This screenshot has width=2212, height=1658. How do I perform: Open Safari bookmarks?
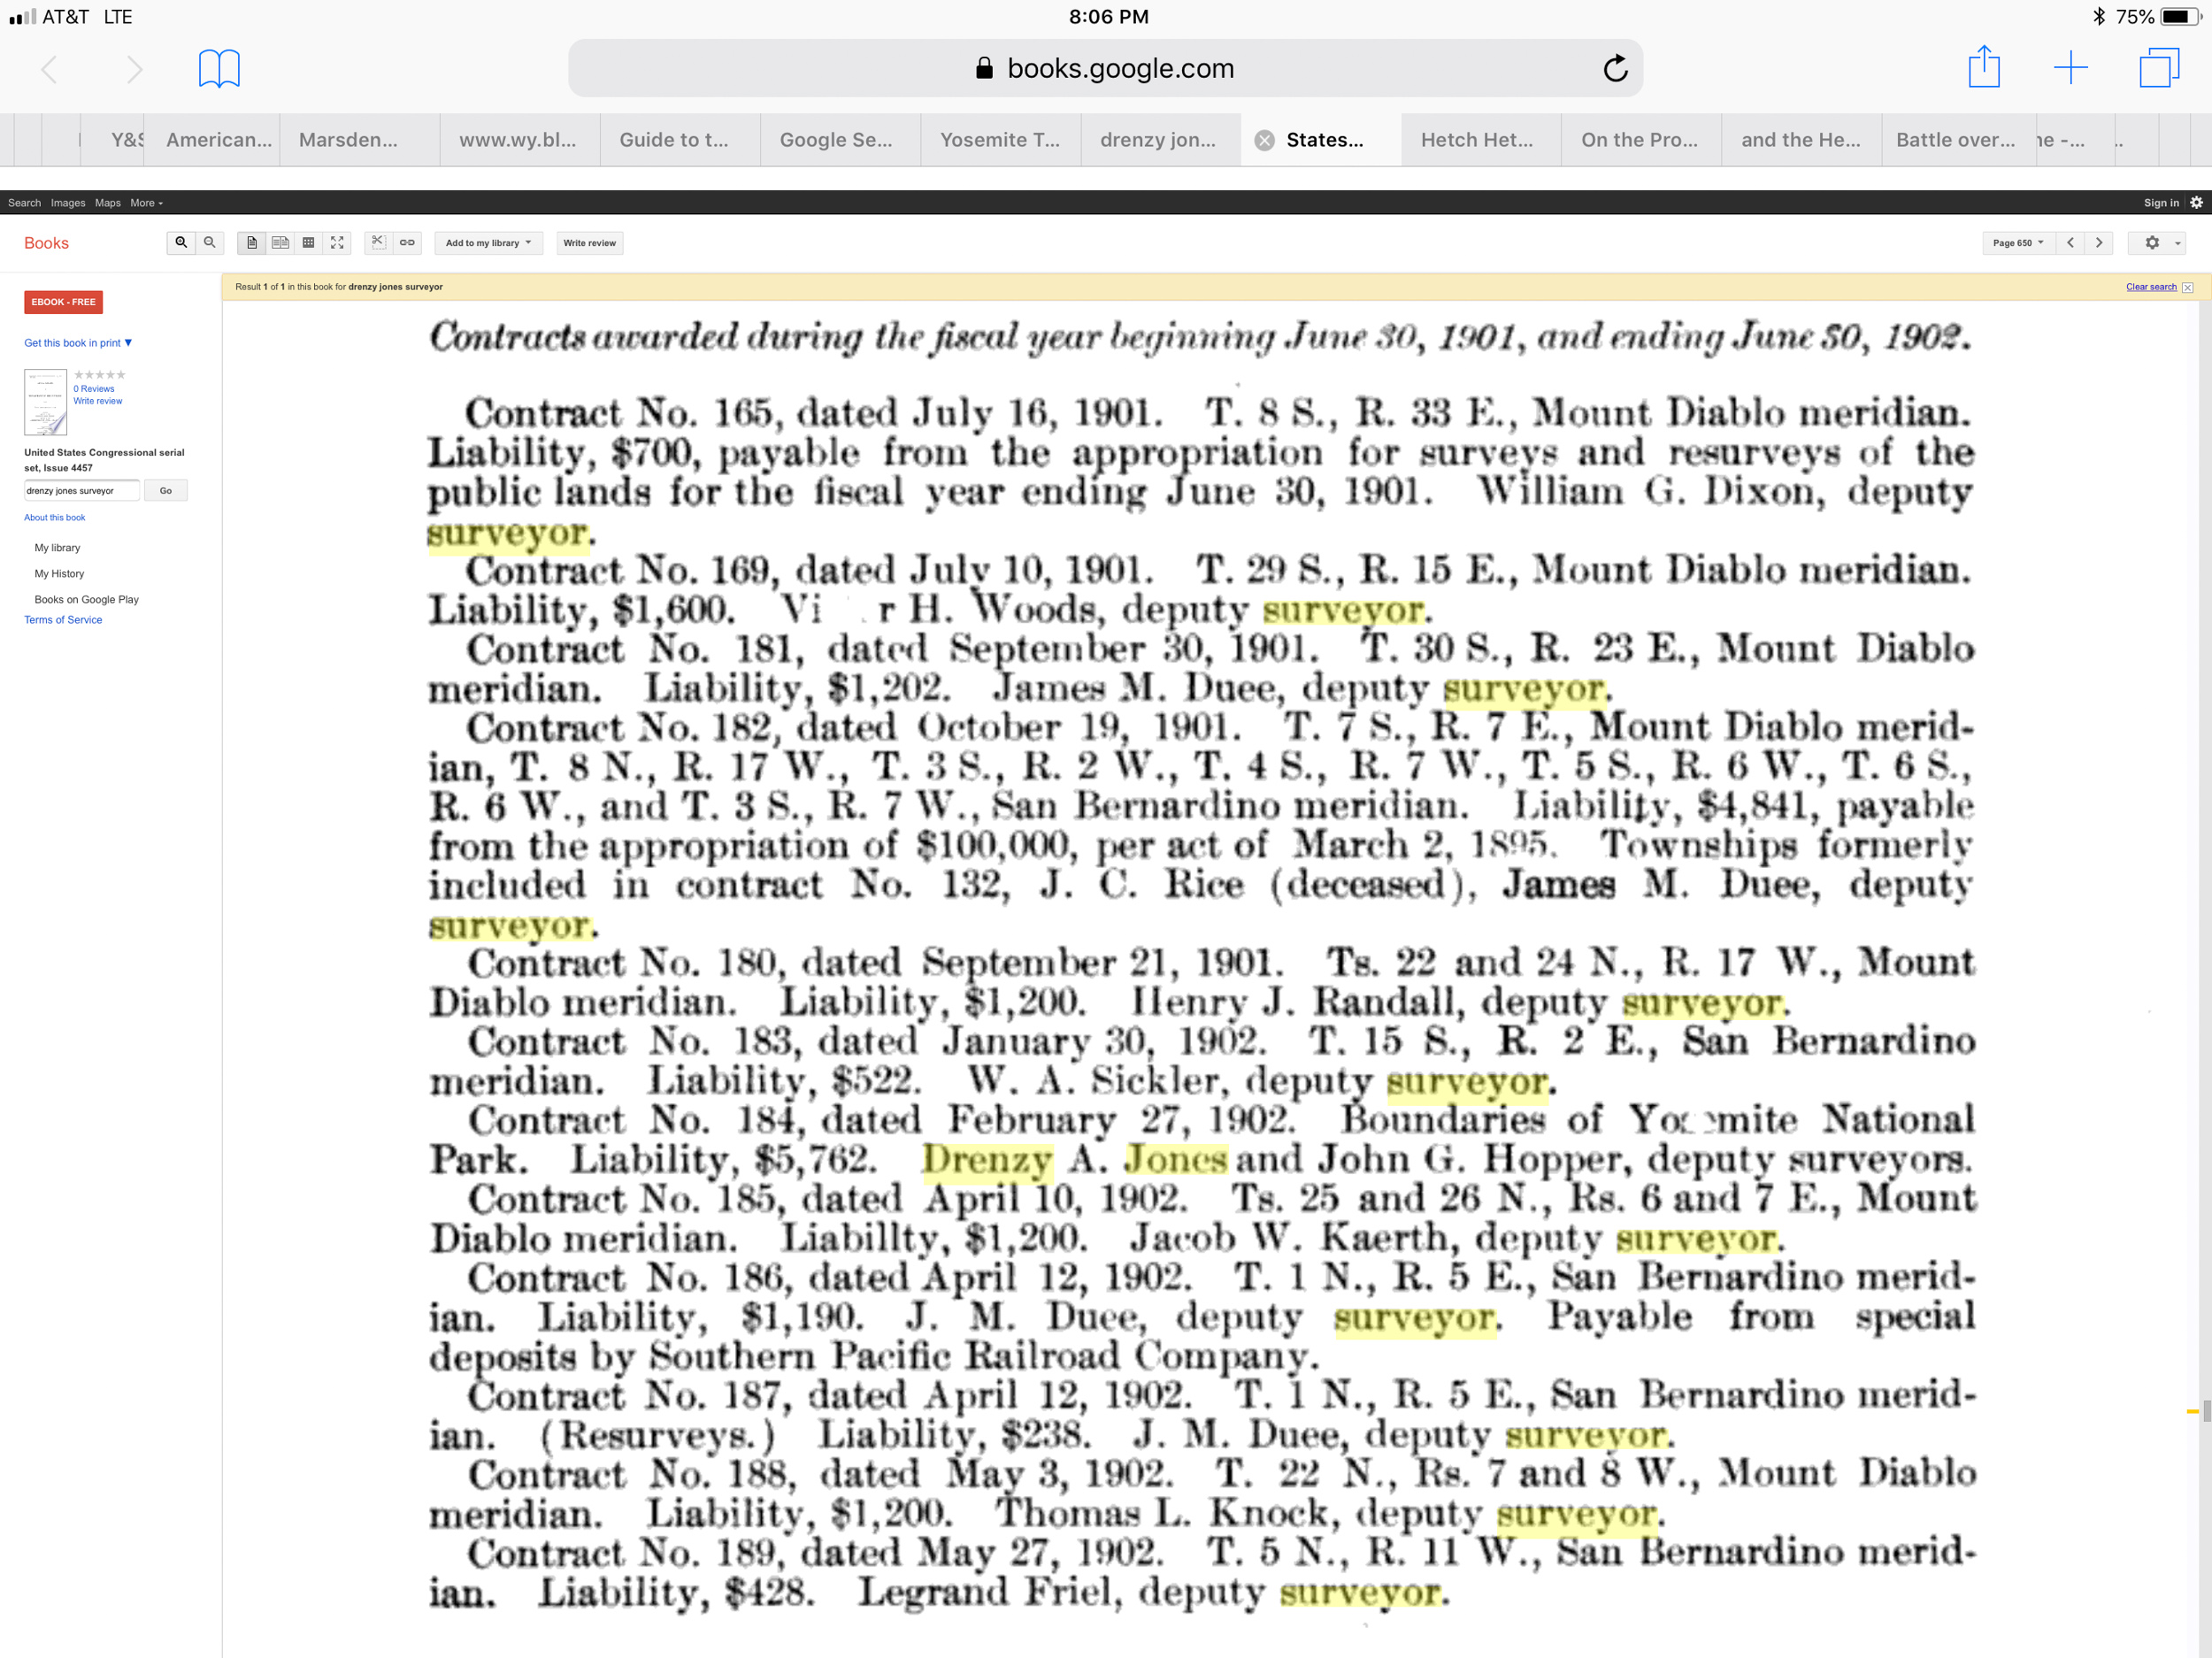point(219,68)
